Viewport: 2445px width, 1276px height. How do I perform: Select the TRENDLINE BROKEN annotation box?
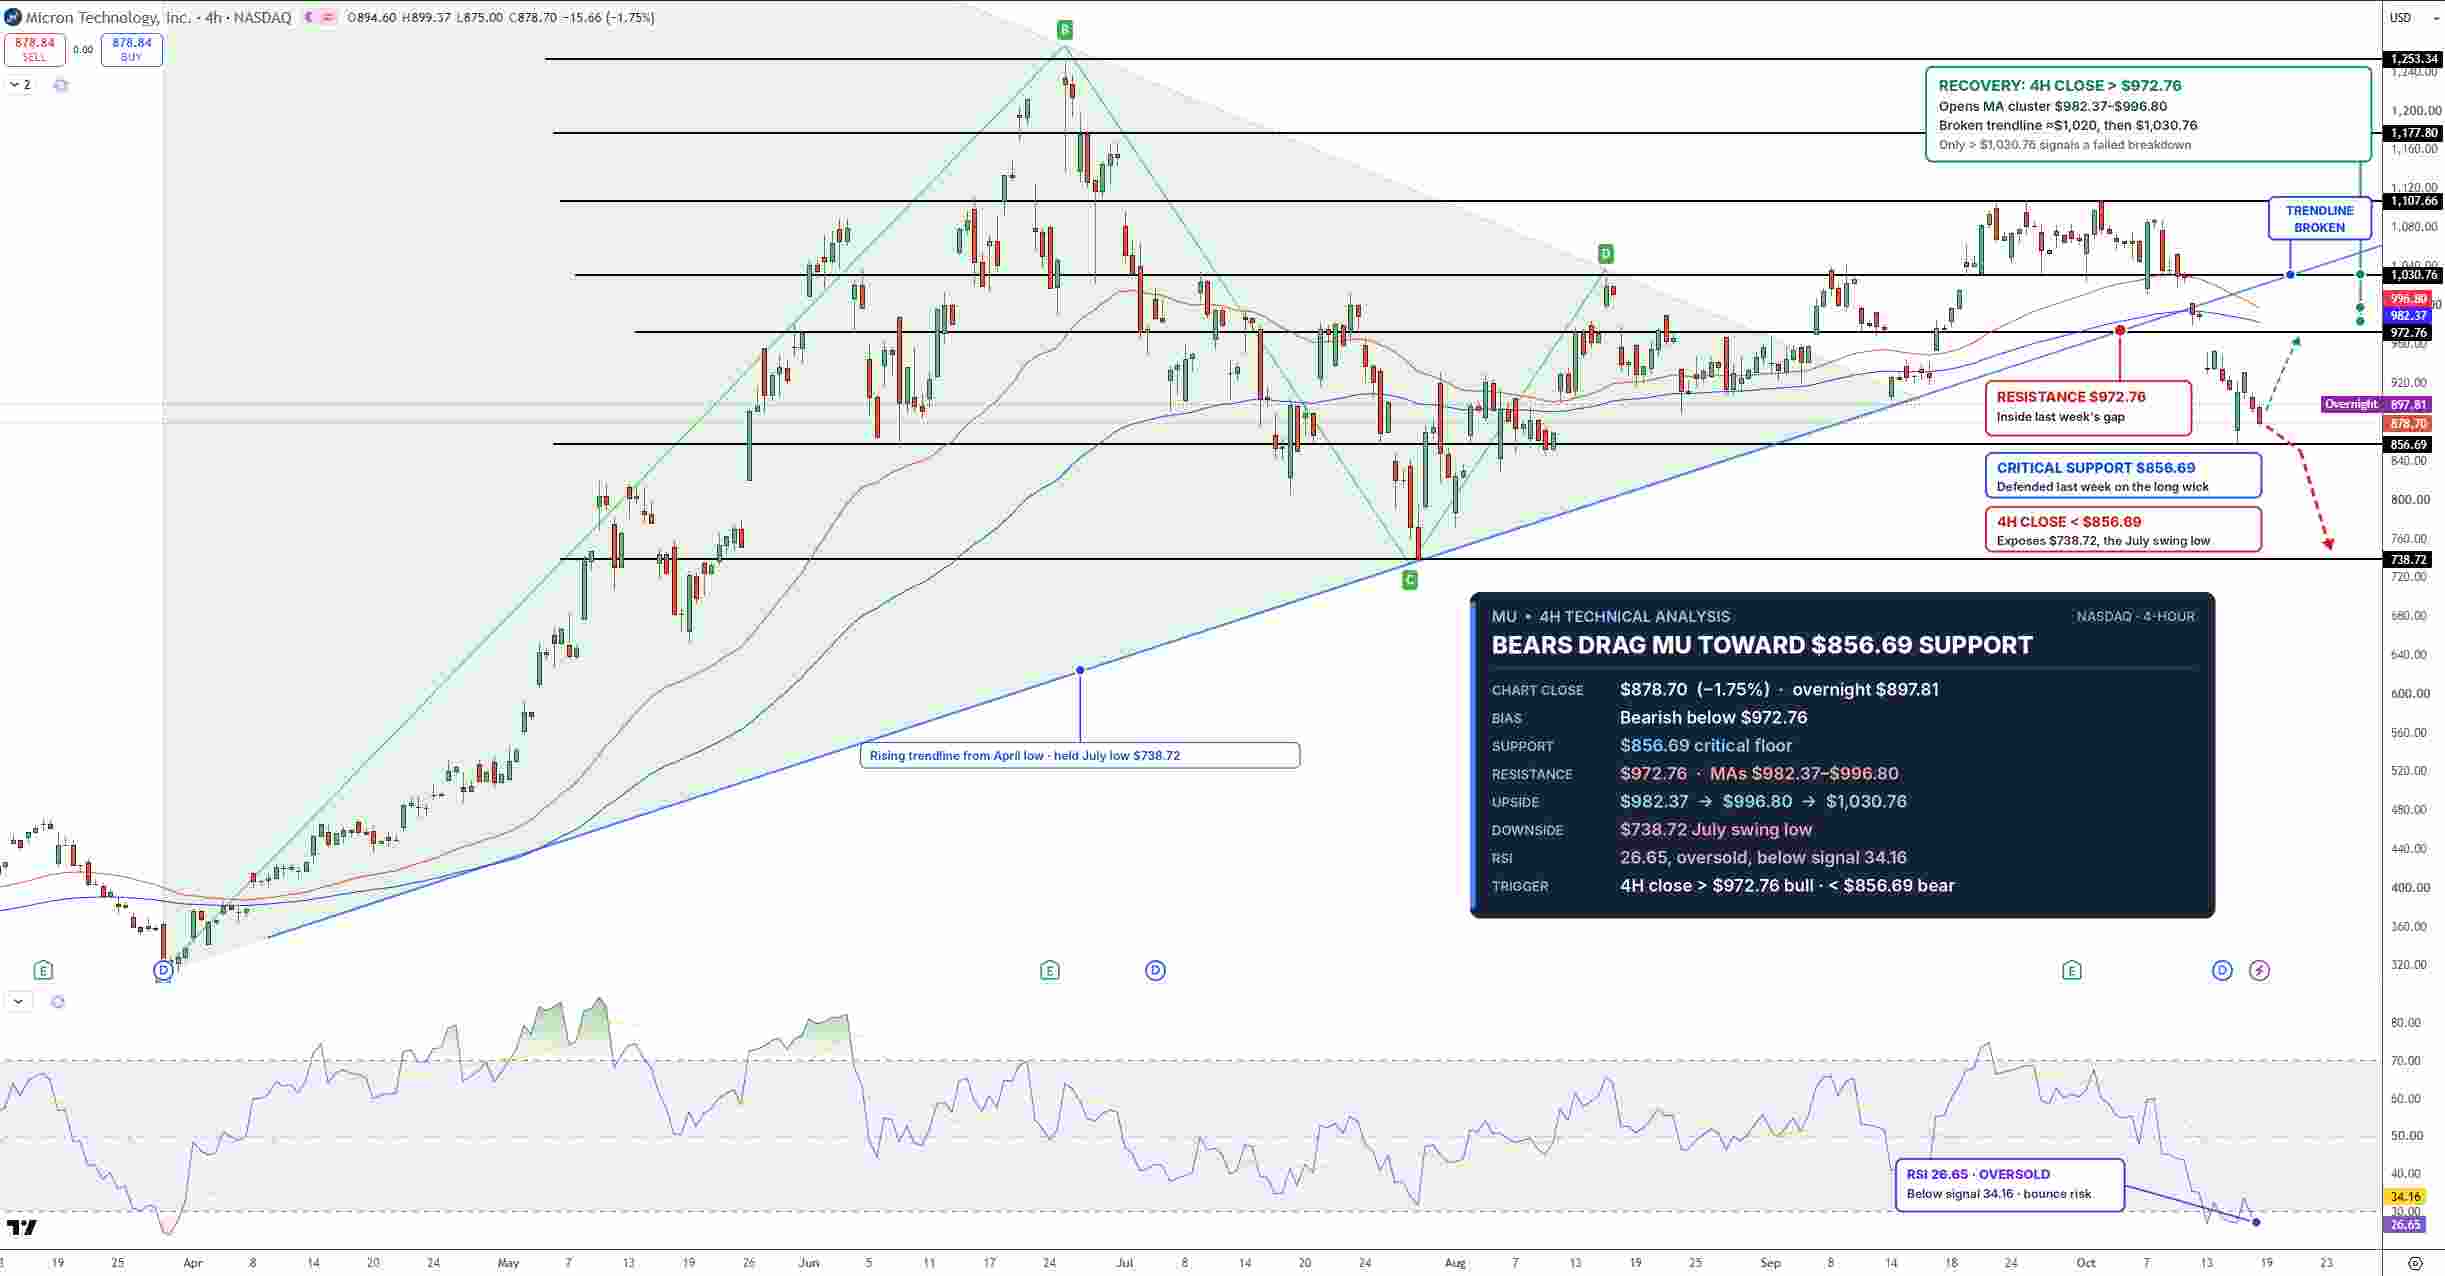(2319, 219)
